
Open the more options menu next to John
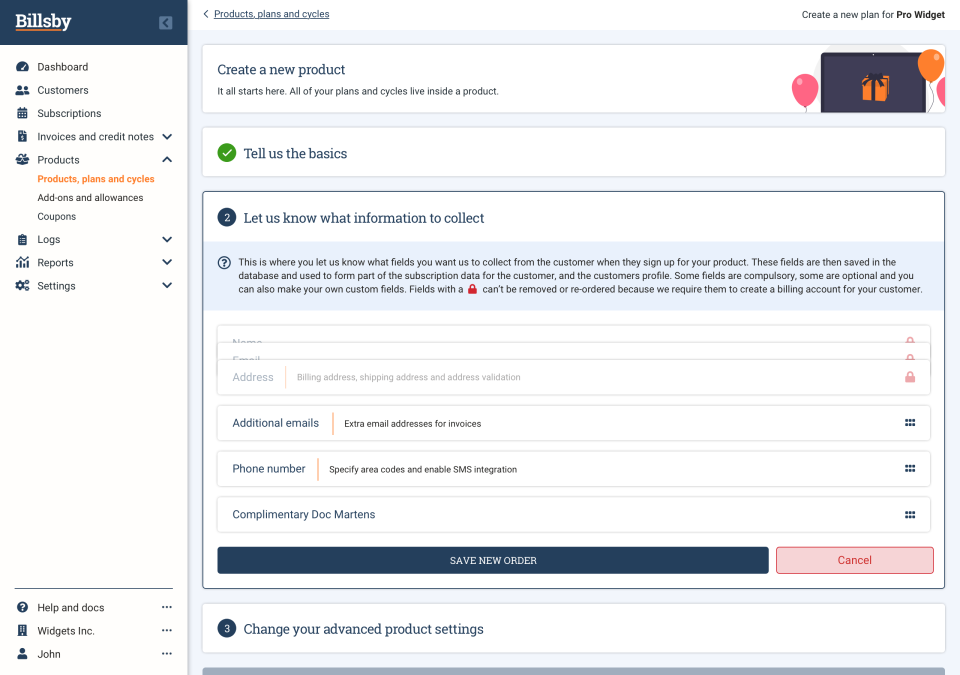(166, 653)
